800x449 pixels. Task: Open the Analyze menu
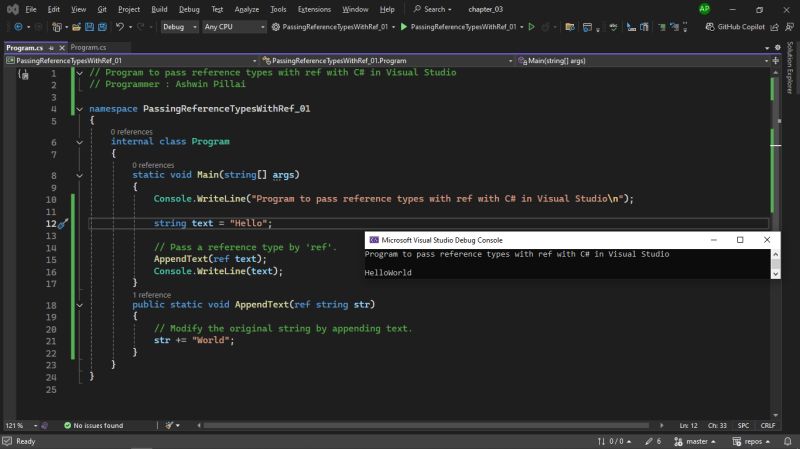(246, 9)
